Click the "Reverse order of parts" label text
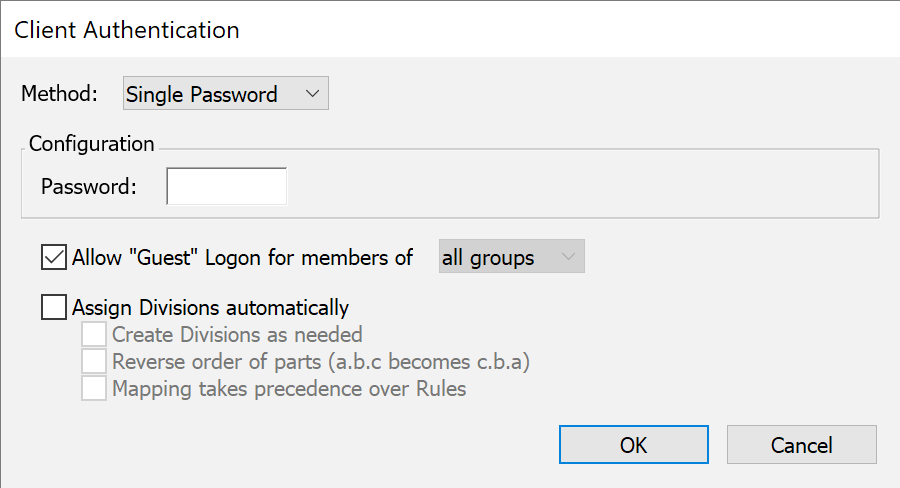Image resolution: width=900 pixels, height=488 pixels. pos(320,361)
